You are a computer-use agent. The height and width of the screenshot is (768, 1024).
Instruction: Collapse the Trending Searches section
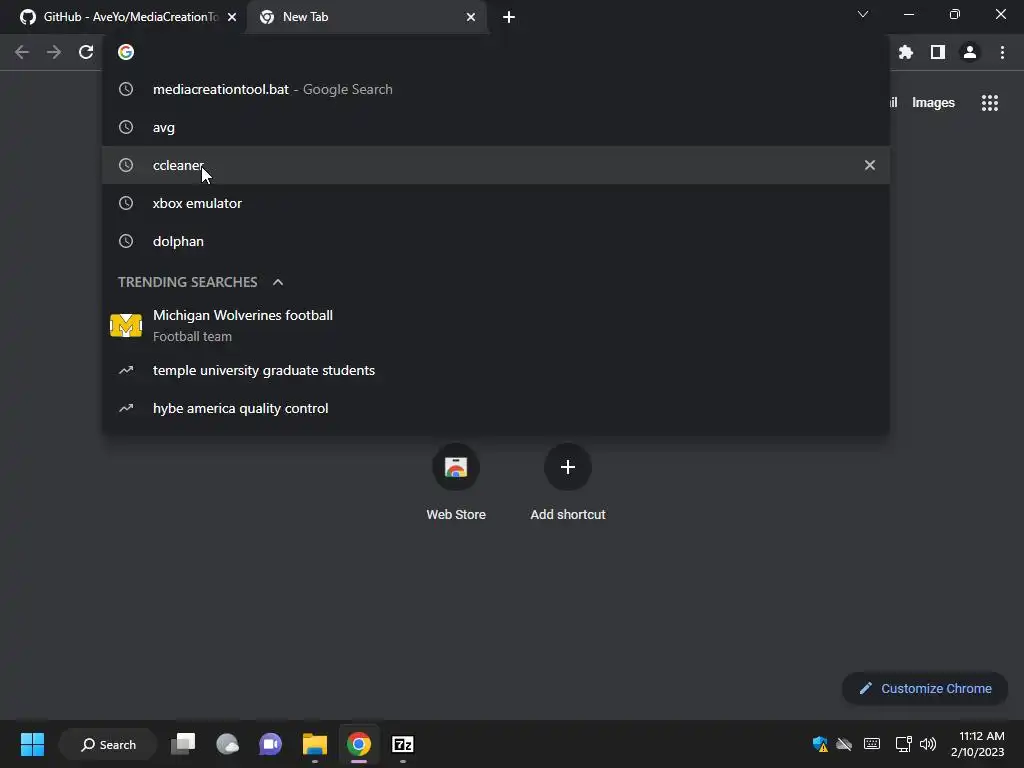point(278,282)
